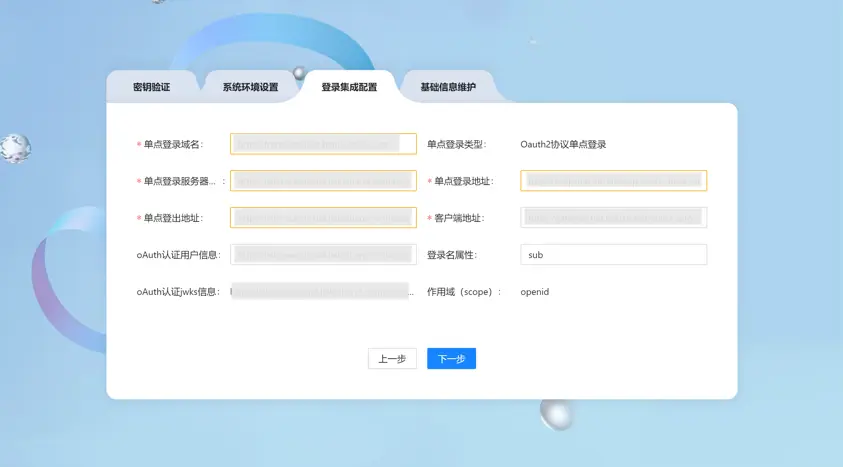Switch to the 密钥验证 tab
This screenshot has width=843, height=467.
pyautogui.click(x=152, y=87)
